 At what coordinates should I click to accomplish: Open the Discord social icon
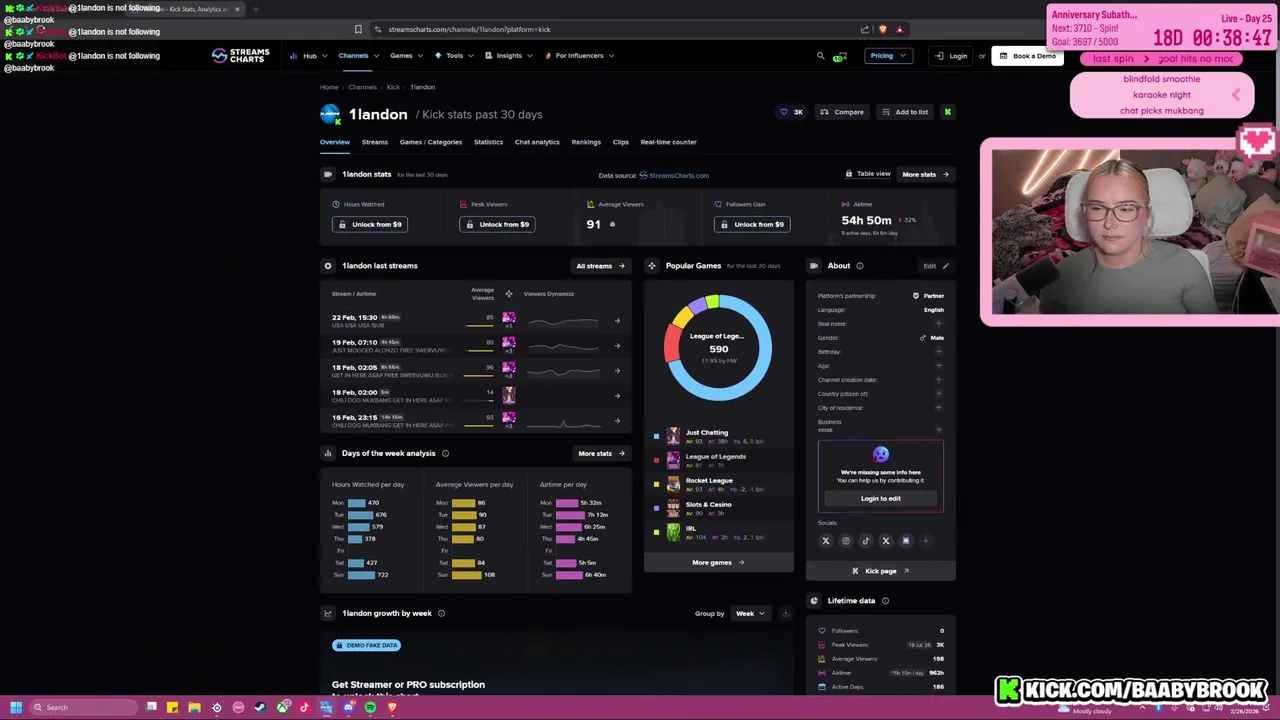tap(906, 541)
